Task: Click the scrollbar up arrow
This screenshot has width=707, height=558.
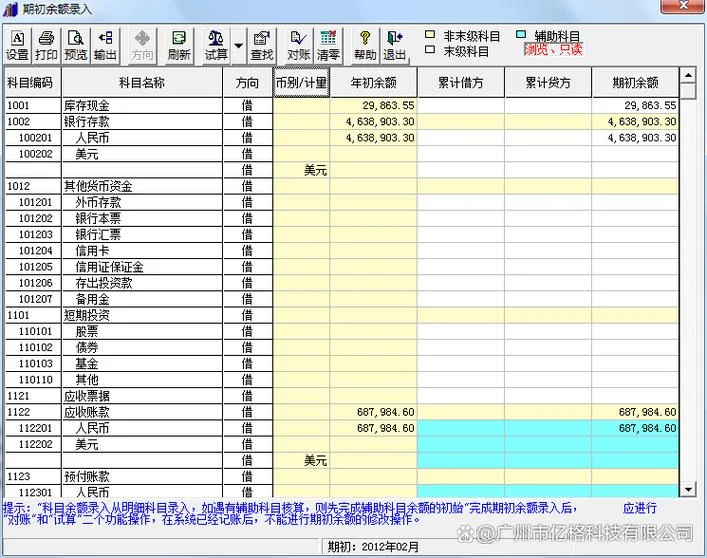Action: (688, 75)
